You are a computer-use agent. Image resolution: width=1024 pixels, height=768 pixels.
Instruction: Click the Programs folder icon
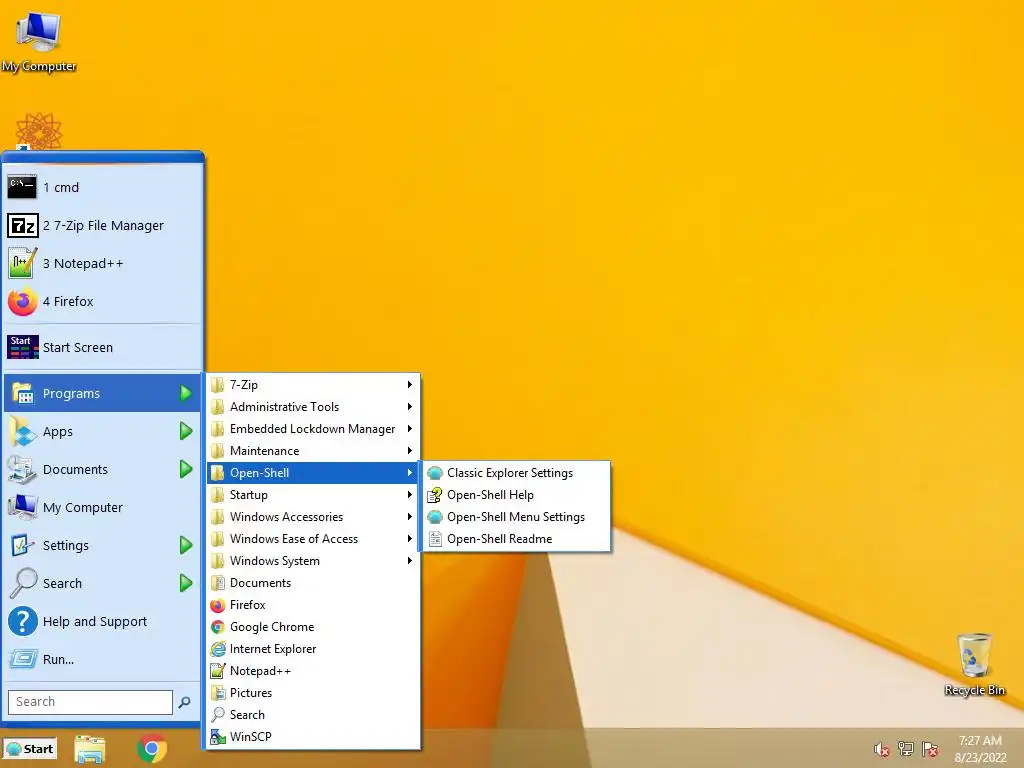tap(22, 393)
